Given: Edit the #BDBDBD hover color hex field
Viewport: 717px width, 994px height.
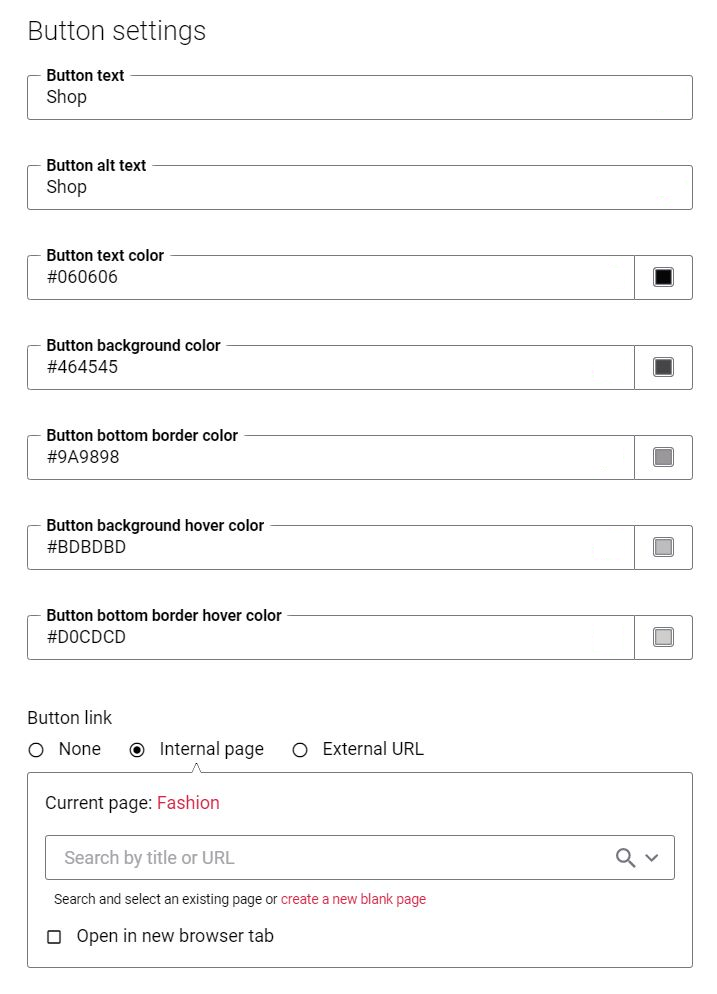Looking at the screenshot, I should click(330, 548).
